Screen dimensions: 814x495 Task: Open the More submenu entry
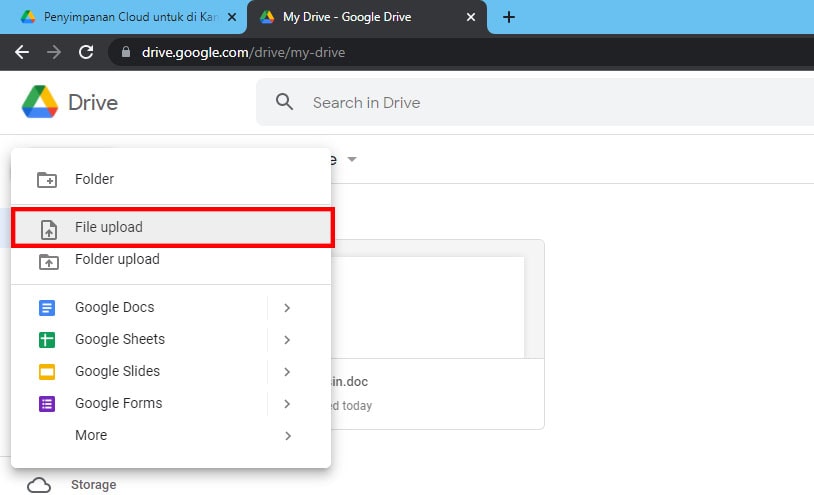coord(171,435)
